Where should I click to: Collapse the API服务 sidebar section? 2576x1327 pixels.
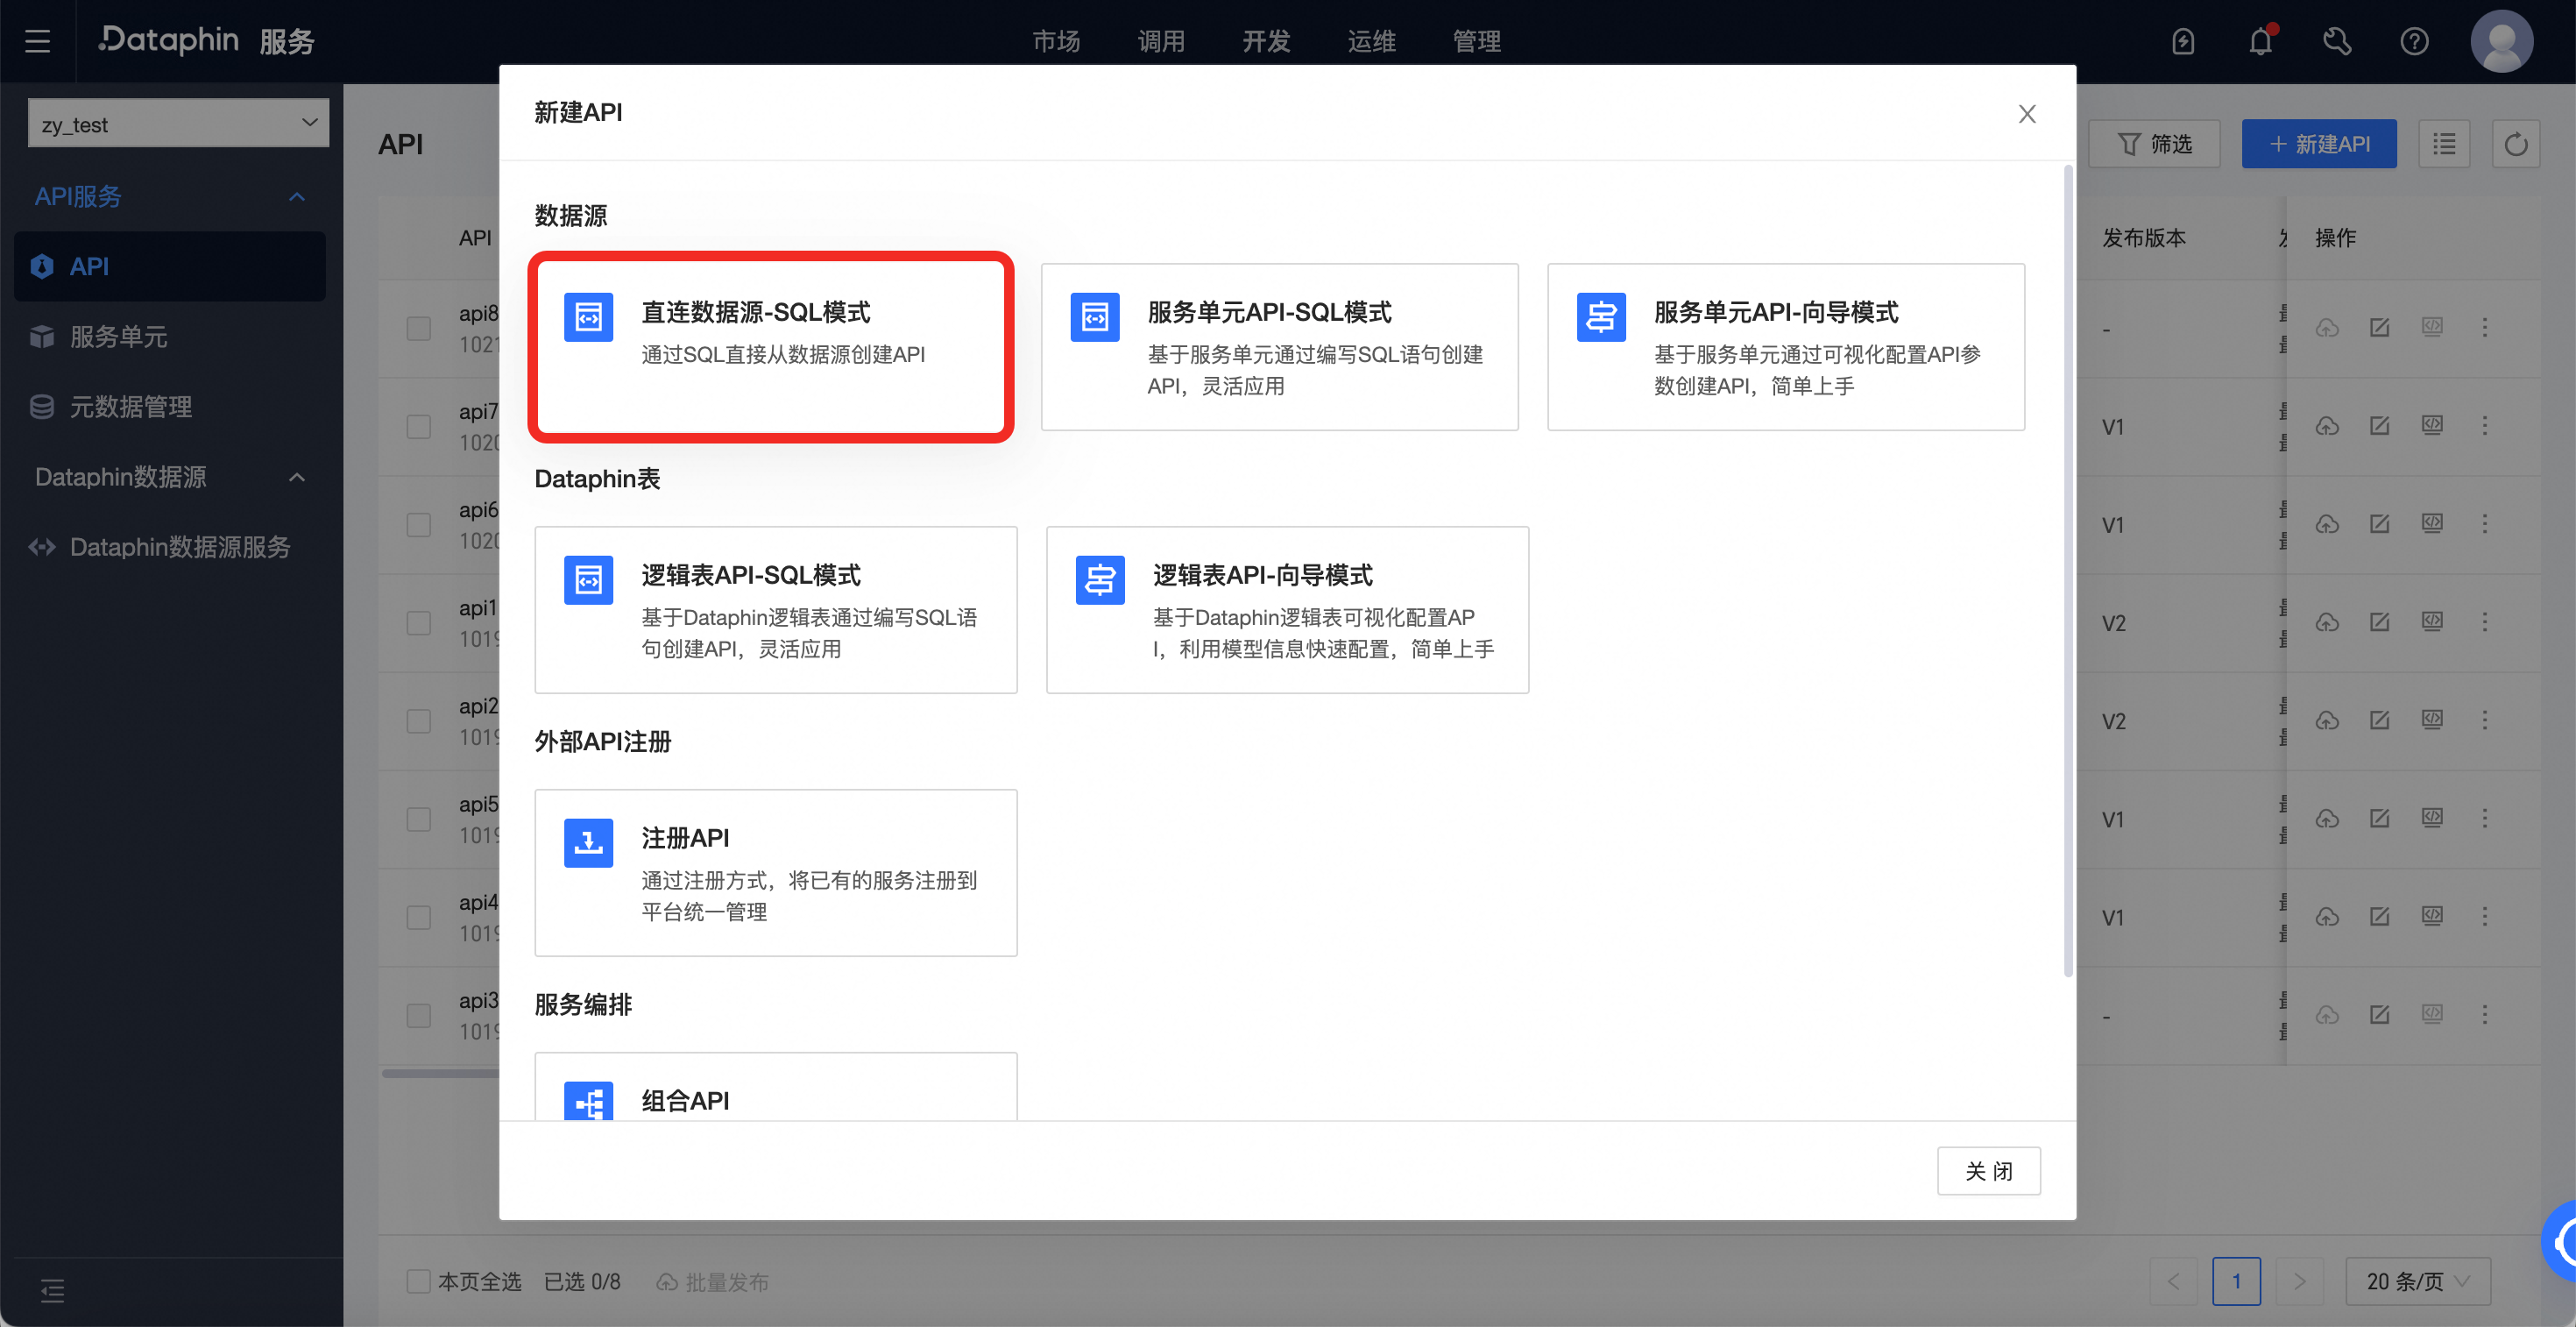pos(296,197)
